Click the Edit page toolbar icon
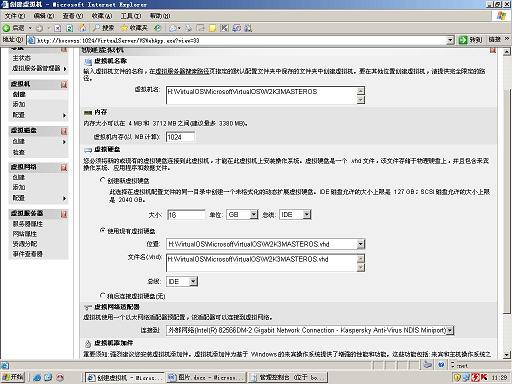This screenshot has height=384, width=512. pos(200,28)
